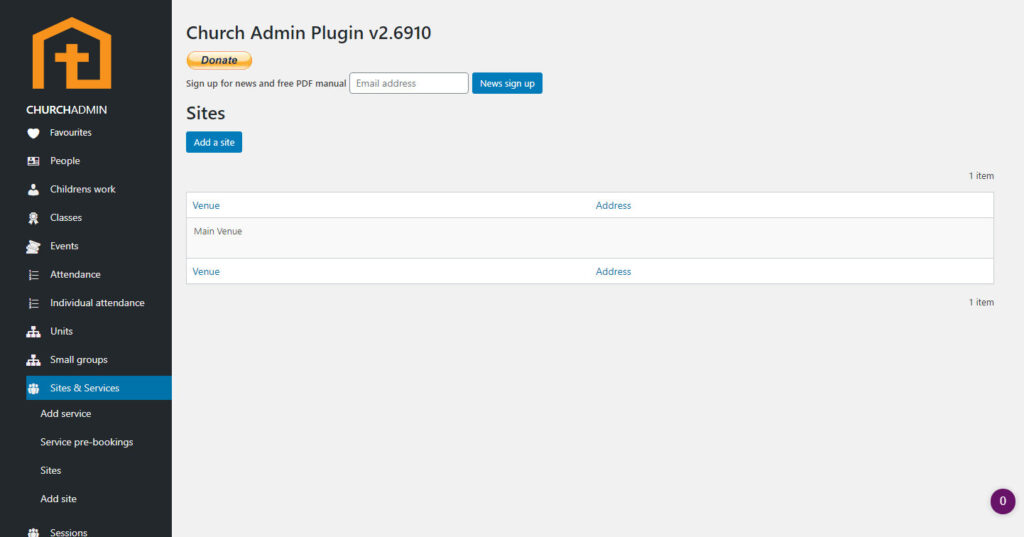1024x537 pixels.
Task: Click the News sign up button
Action: coord(507,83)
